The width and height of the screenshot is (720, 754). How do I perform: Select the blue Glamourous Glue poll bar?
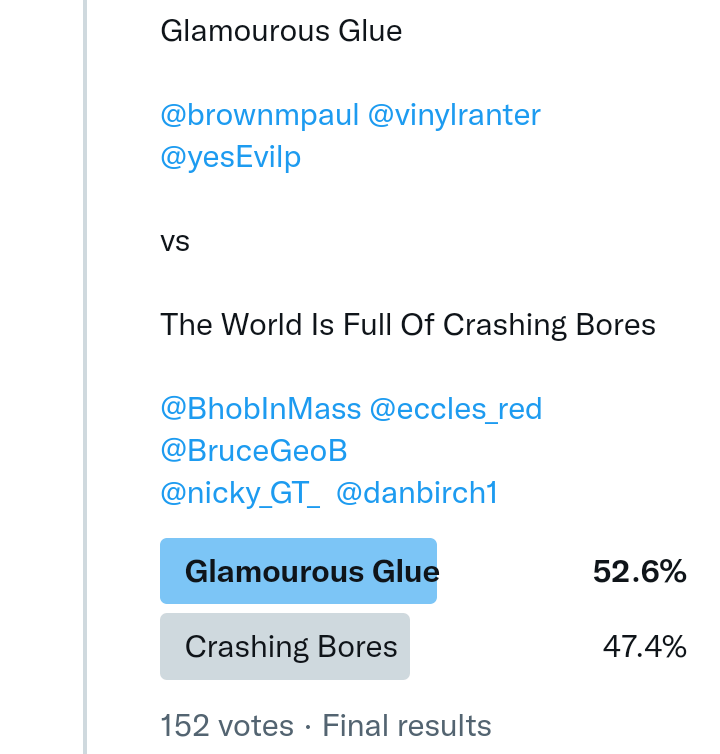click(x=298, y=571)
